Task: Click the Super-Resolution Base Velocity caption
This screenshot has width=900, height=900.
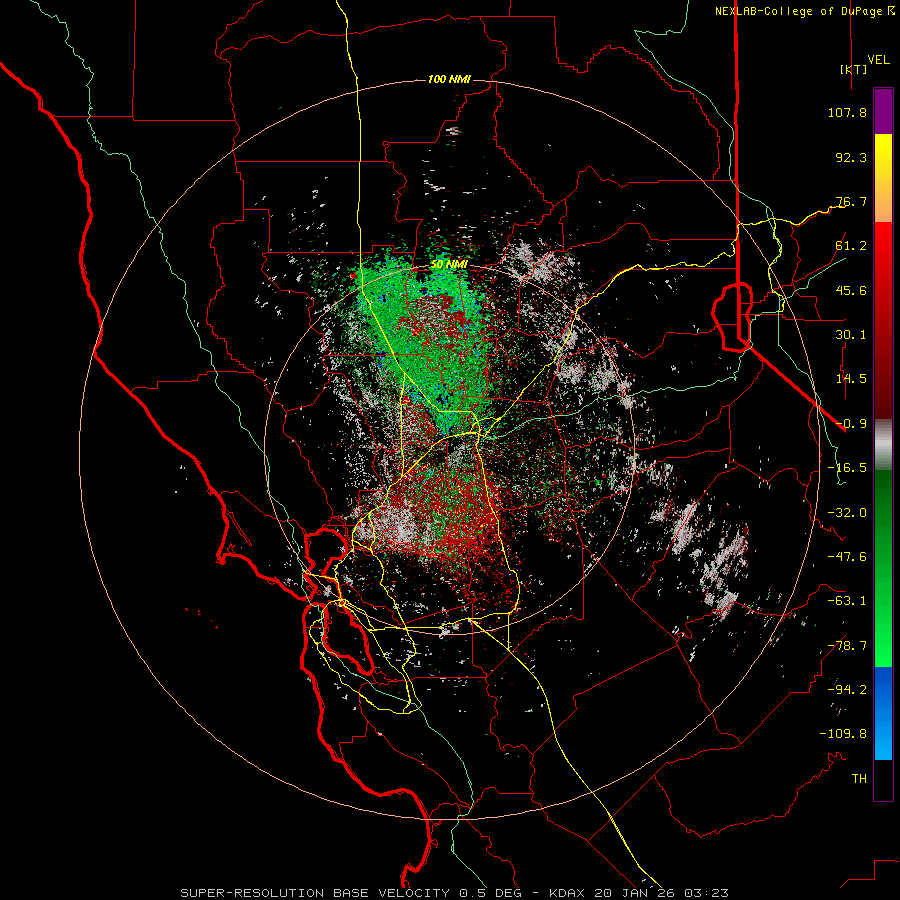Action: (455, 893)
